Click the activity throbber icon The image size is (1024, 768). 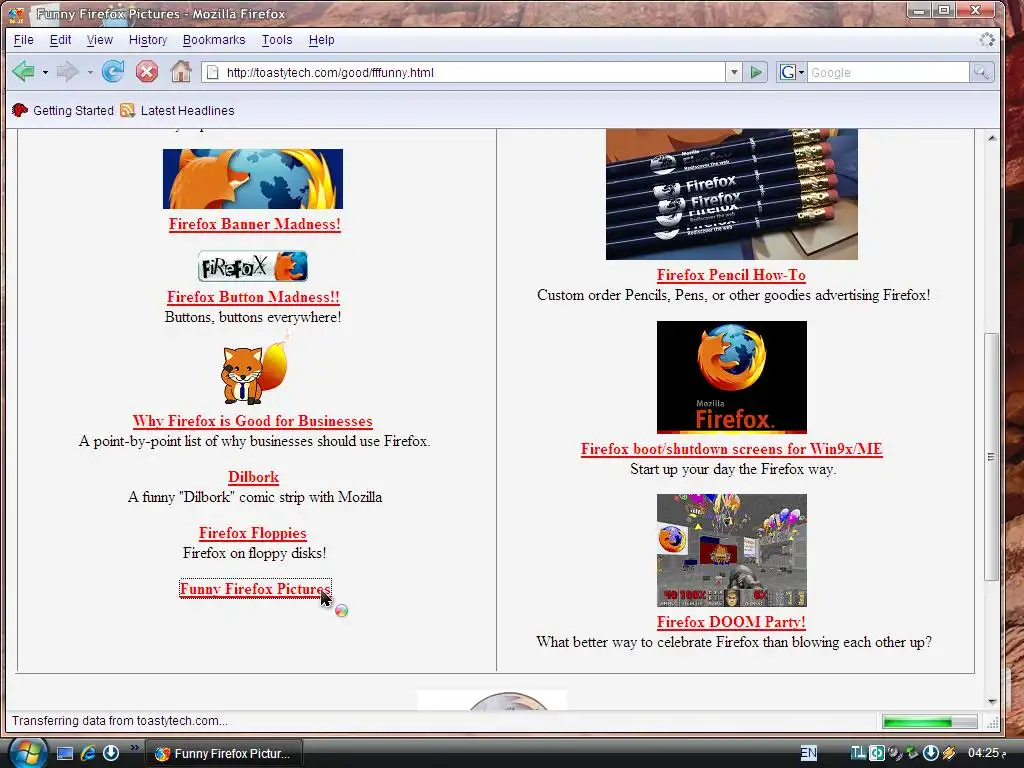coord(987,40)
